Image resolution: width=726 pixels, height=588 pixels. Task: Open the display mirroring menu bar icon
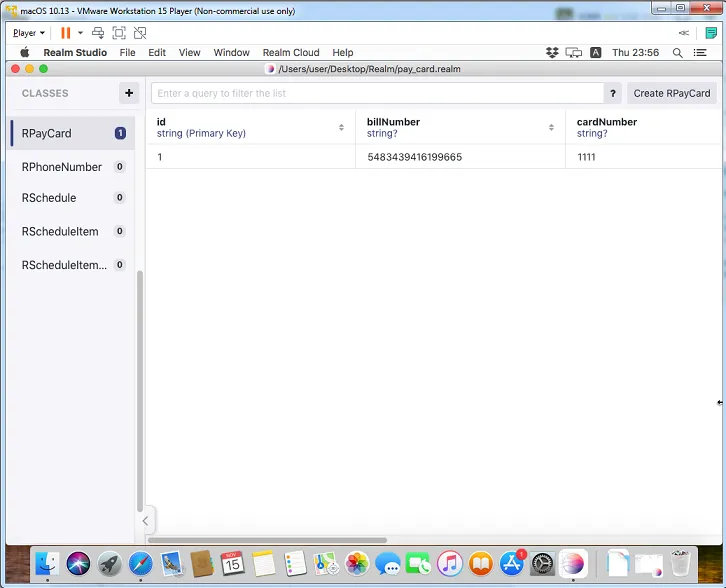(x=574, y=52)
